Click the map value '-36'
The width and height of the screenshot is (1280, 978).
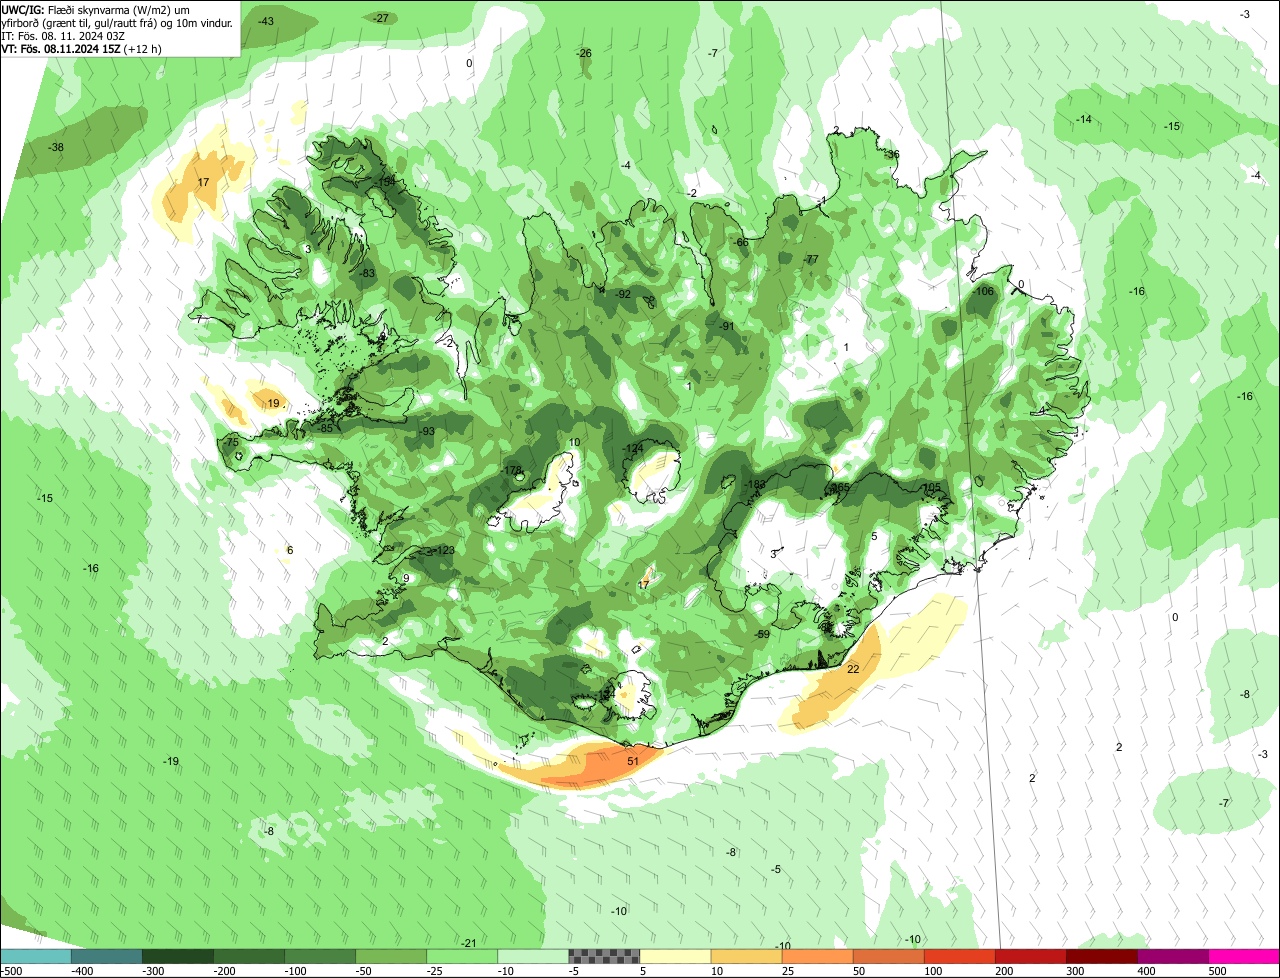pos(892,154)
